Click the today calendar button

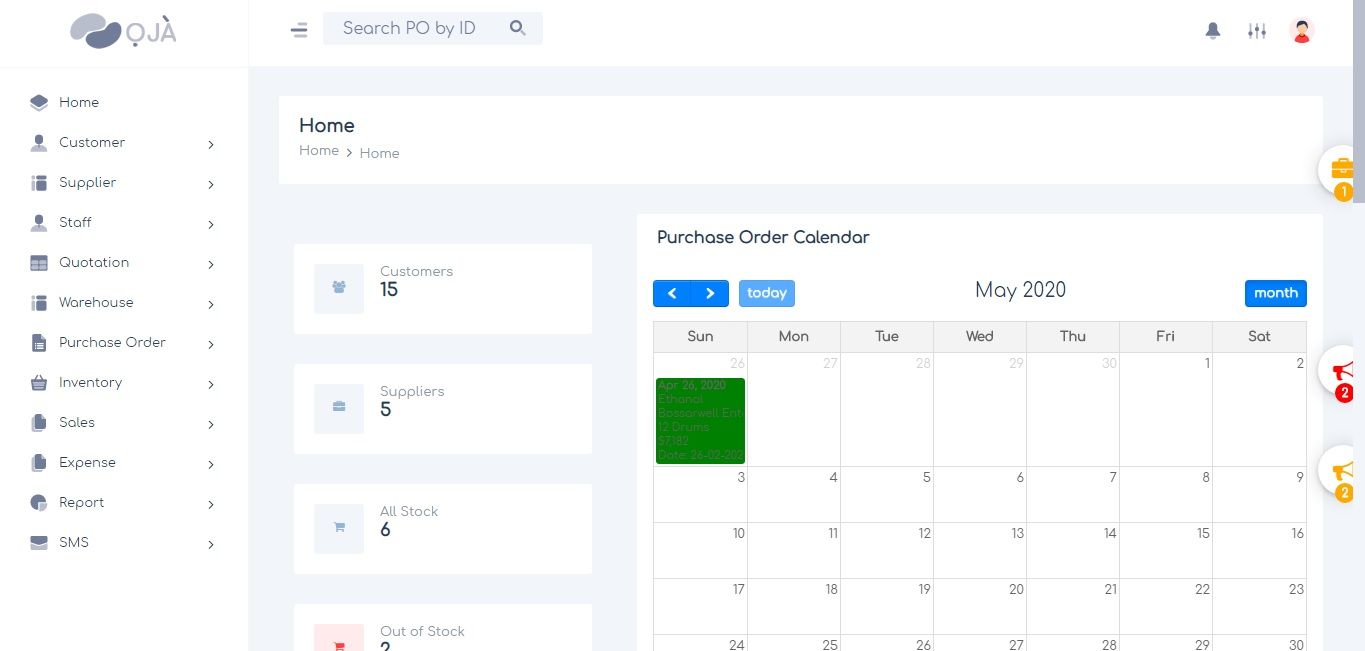(767, 293)
